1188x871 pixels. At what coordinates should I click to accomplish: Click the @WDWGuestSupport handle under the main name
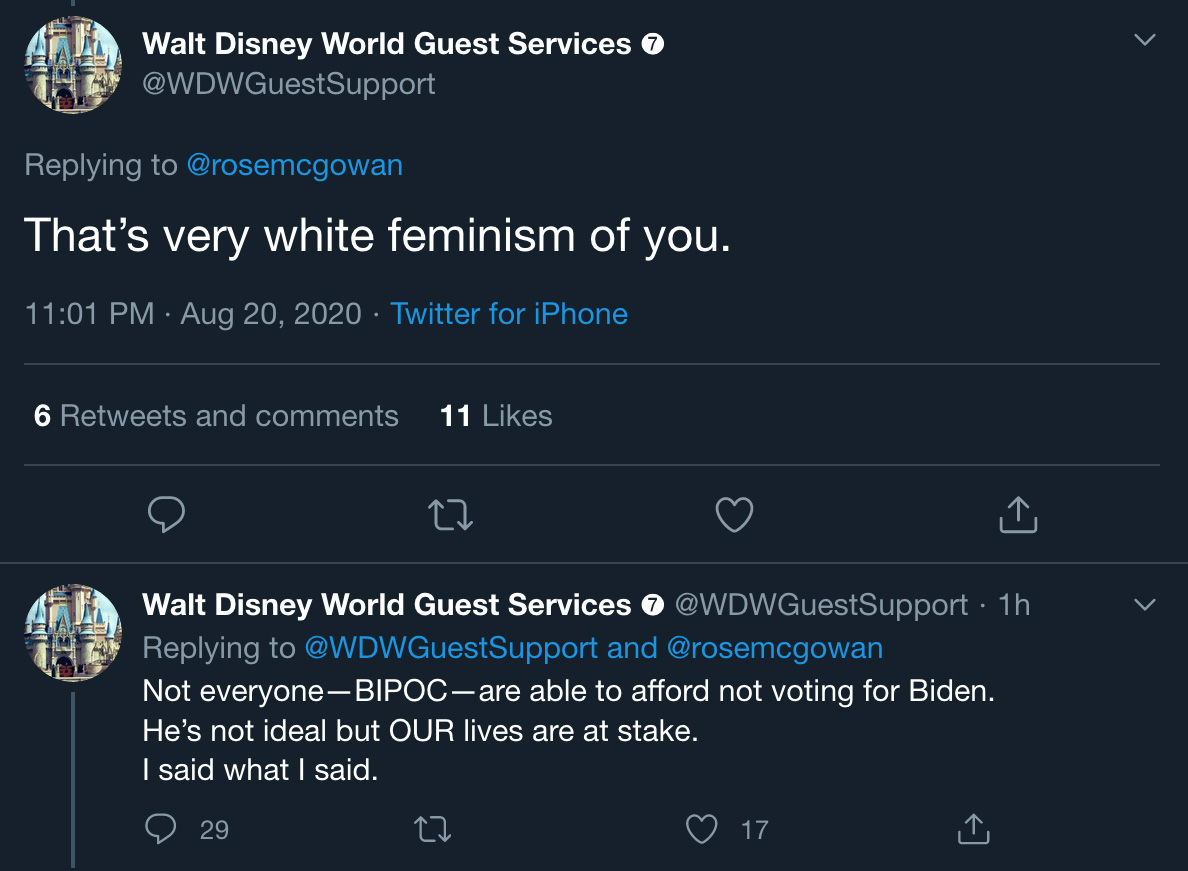pyautogui.click(x=289, y=84)
